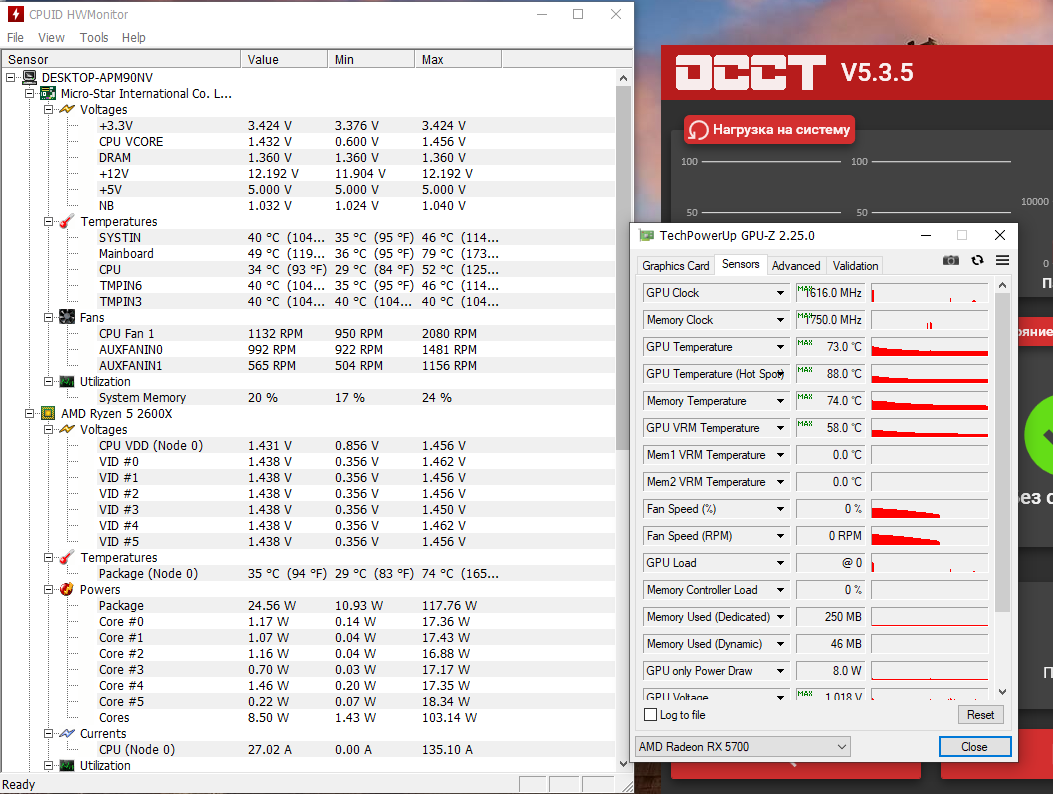The height and width of the screenshot is (794, 1053).
Task: Collapse the motherboard Voltages group
Action: tap(48, 109)
